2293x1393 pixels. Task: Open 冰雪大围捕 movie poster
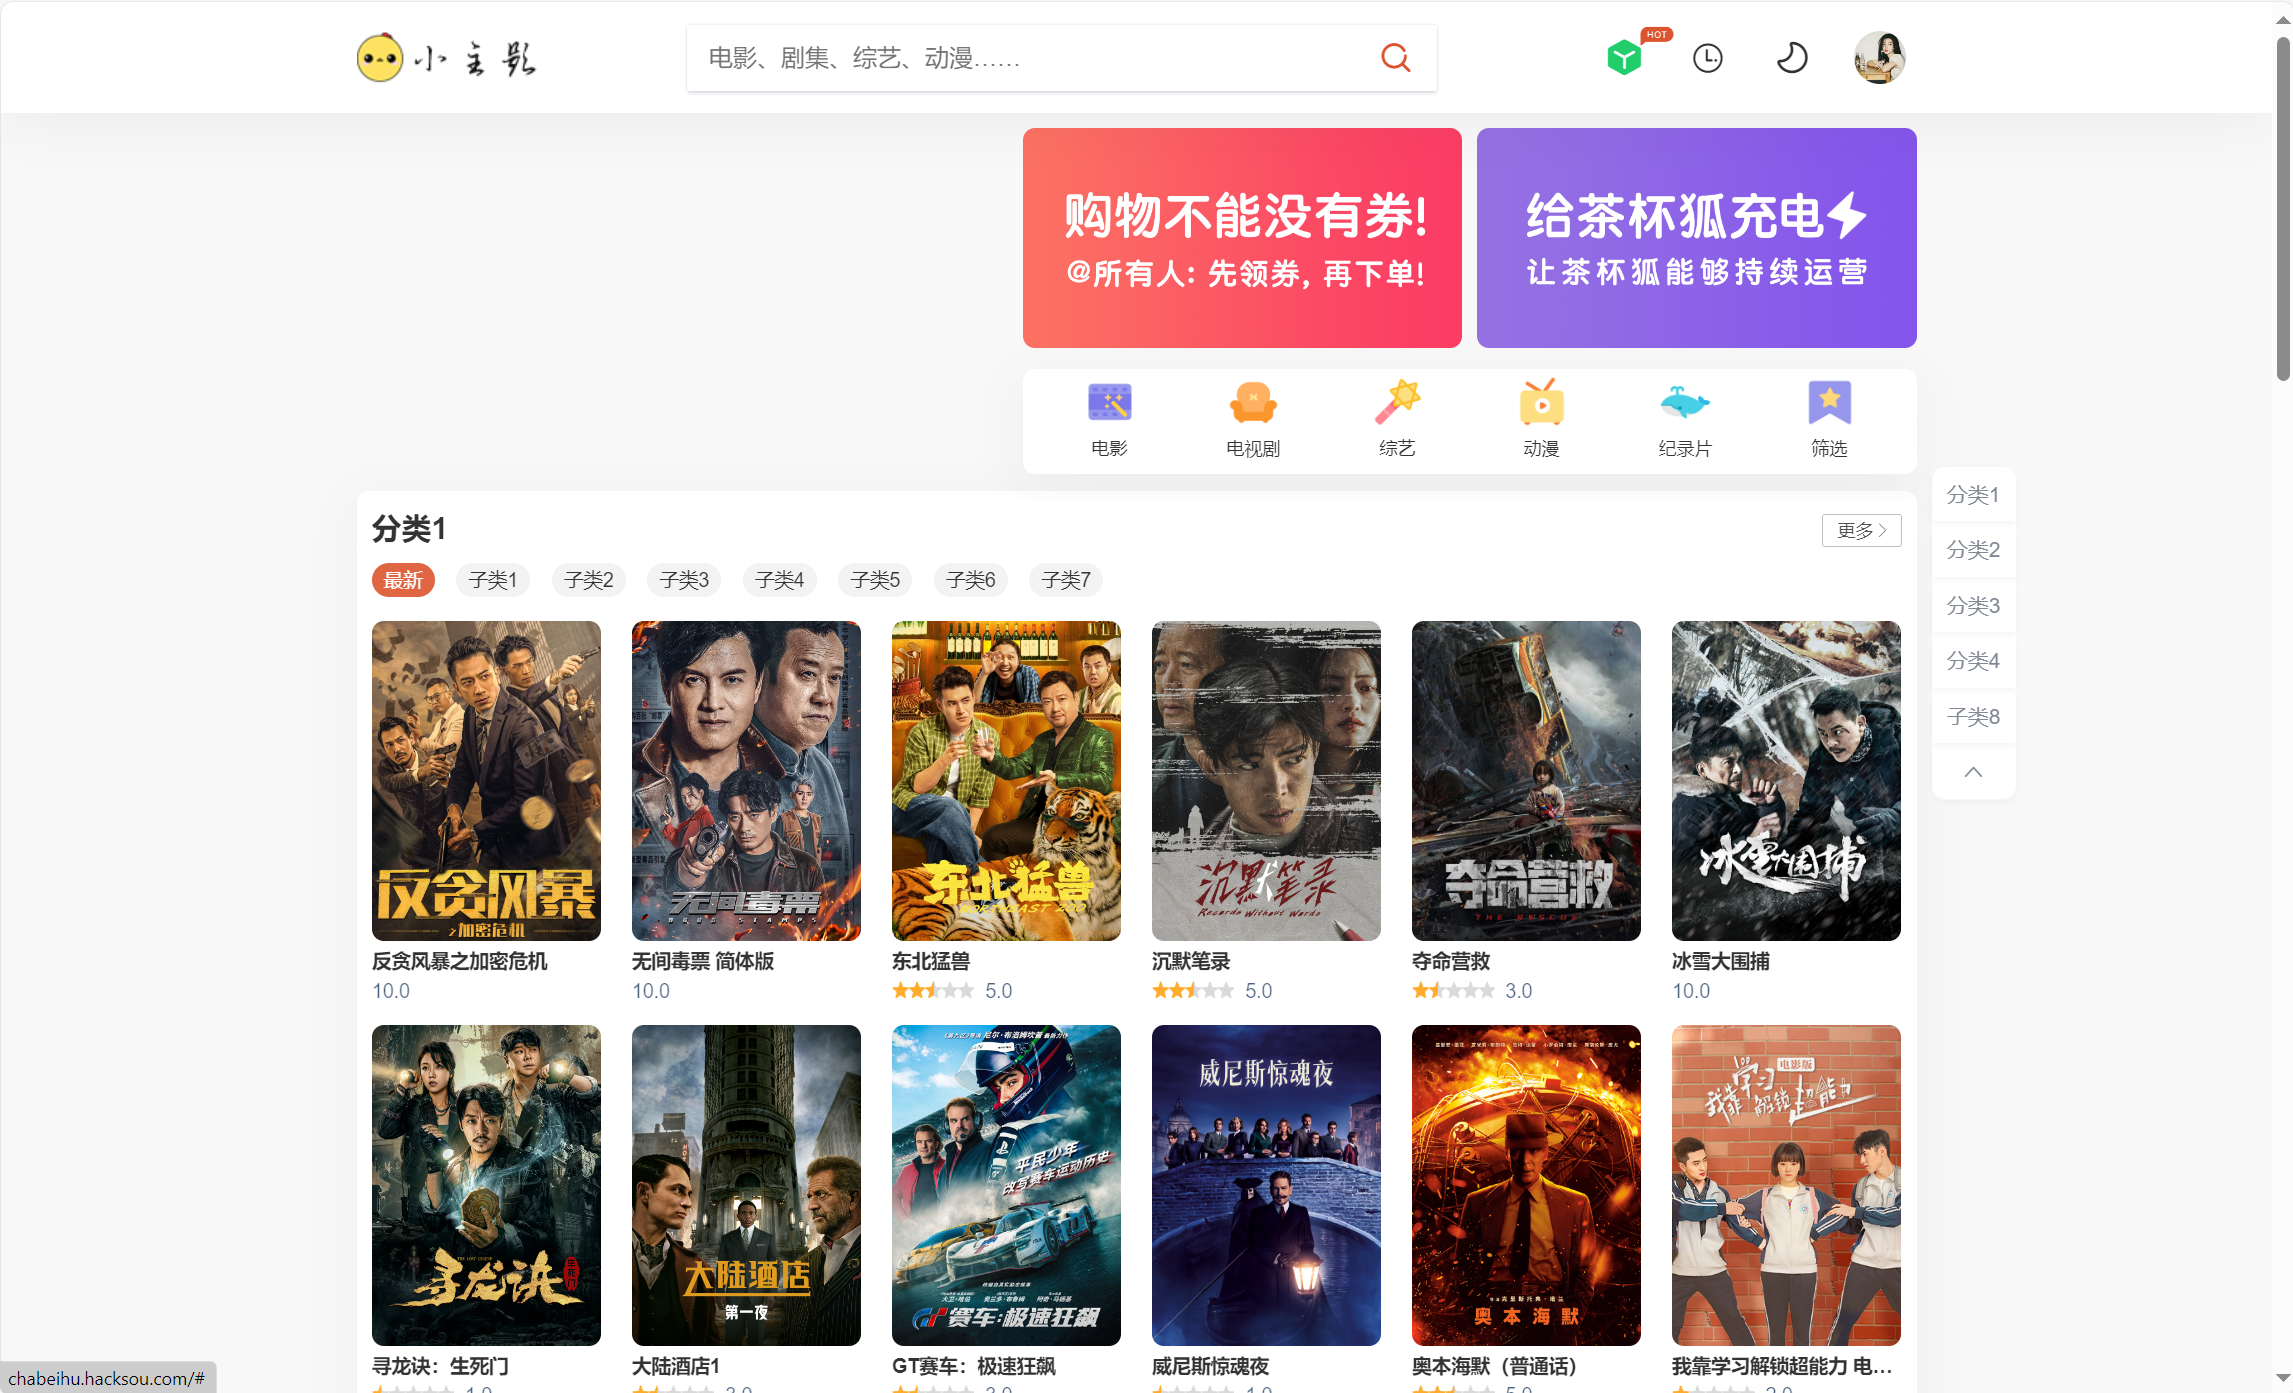pyautogui.click(x=1786, y=781)
